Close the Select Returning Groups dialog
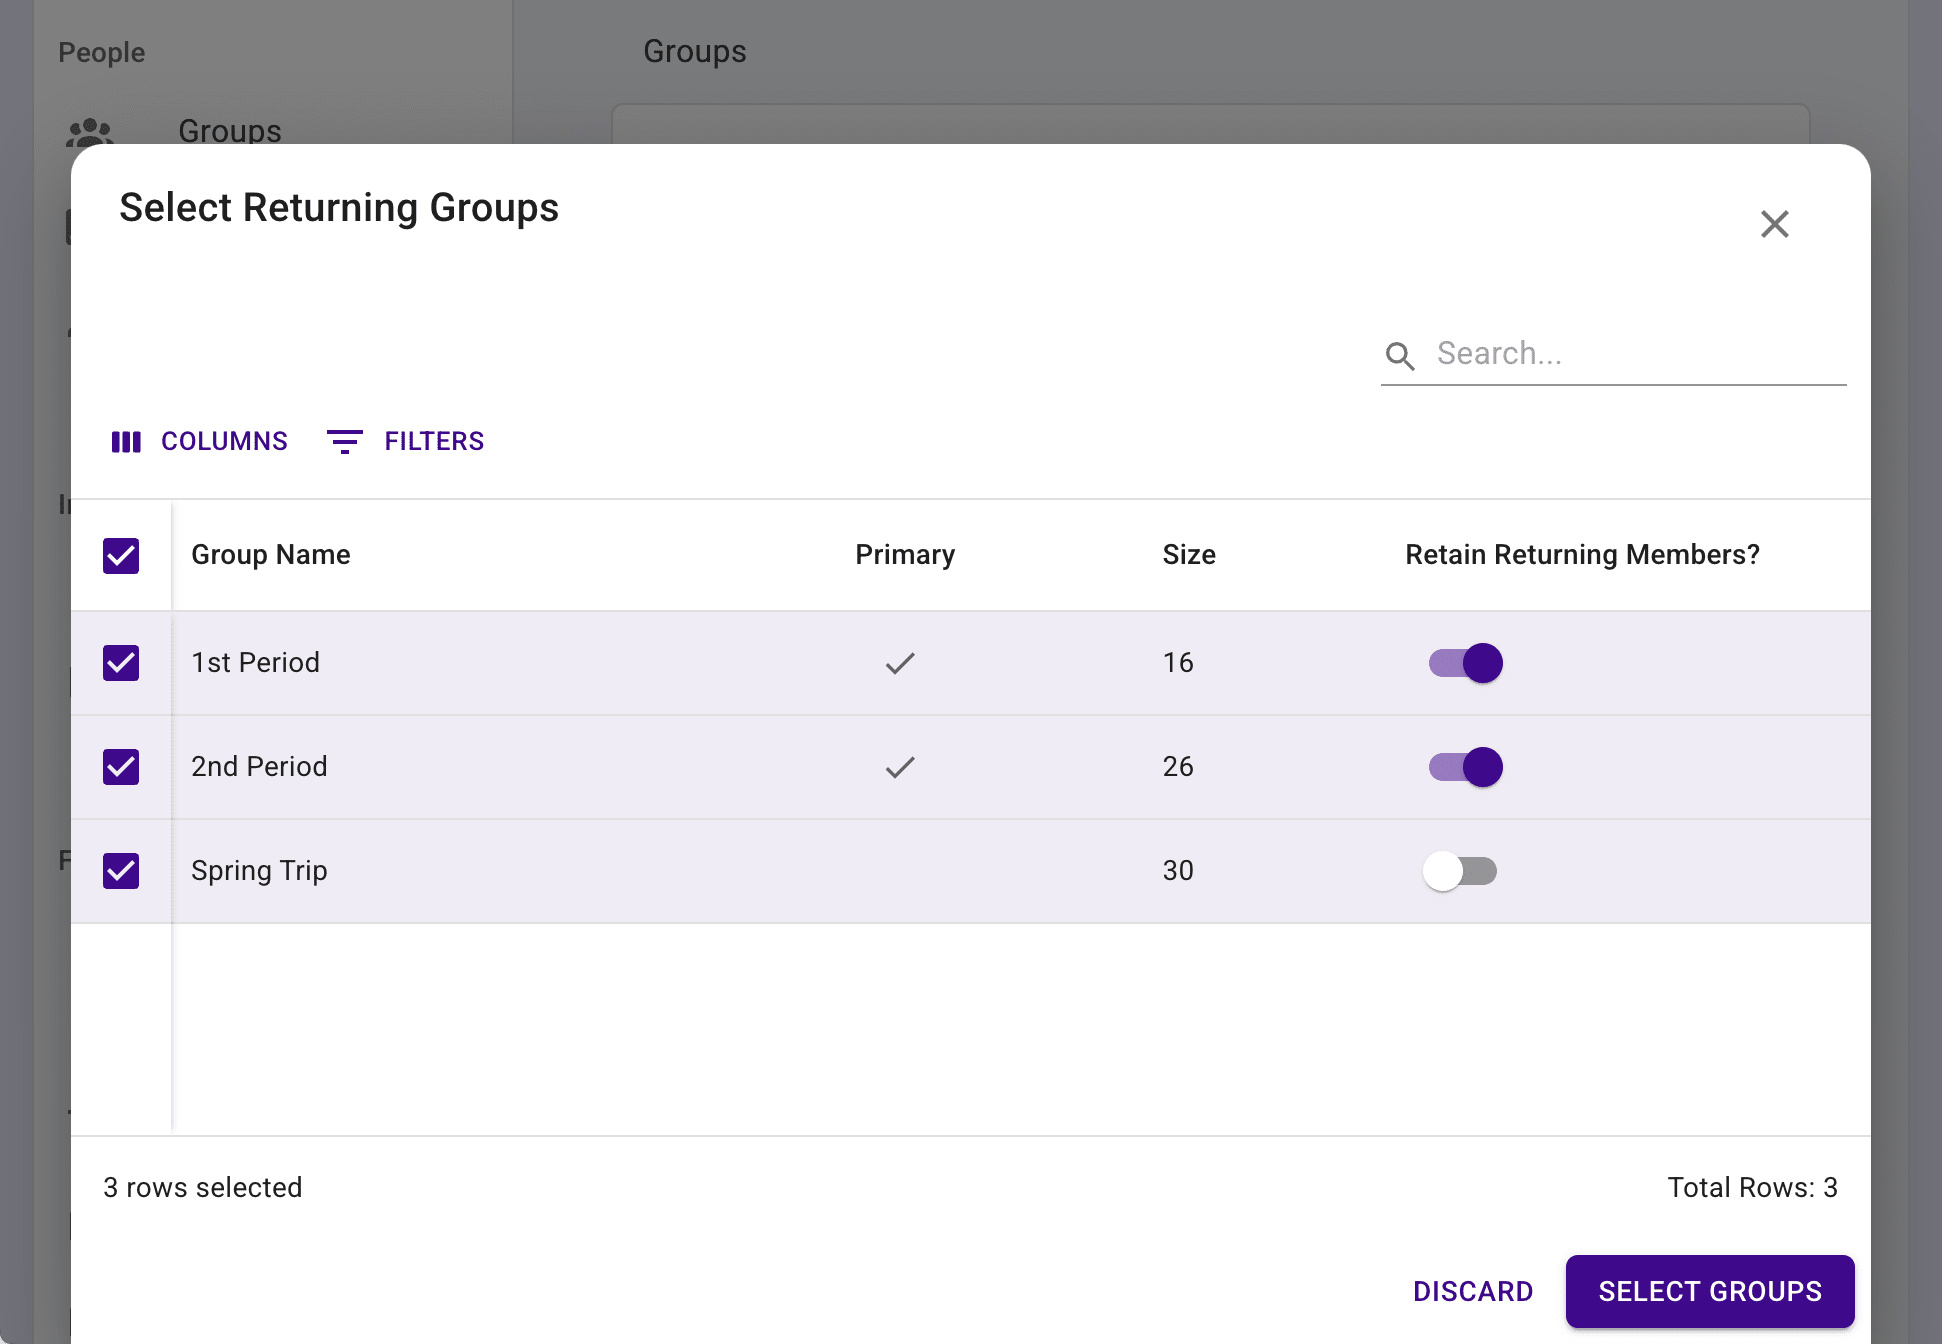1942x1344 pixels. pos(1774,224)
